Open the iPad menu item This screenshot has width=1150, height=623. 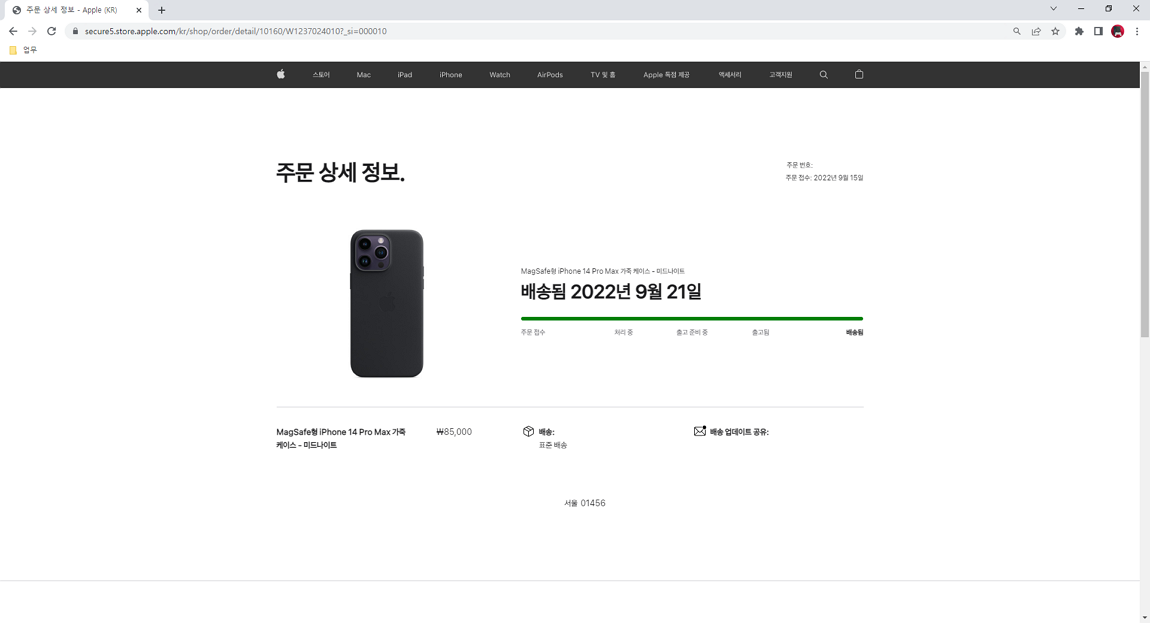tap(405, 75)
